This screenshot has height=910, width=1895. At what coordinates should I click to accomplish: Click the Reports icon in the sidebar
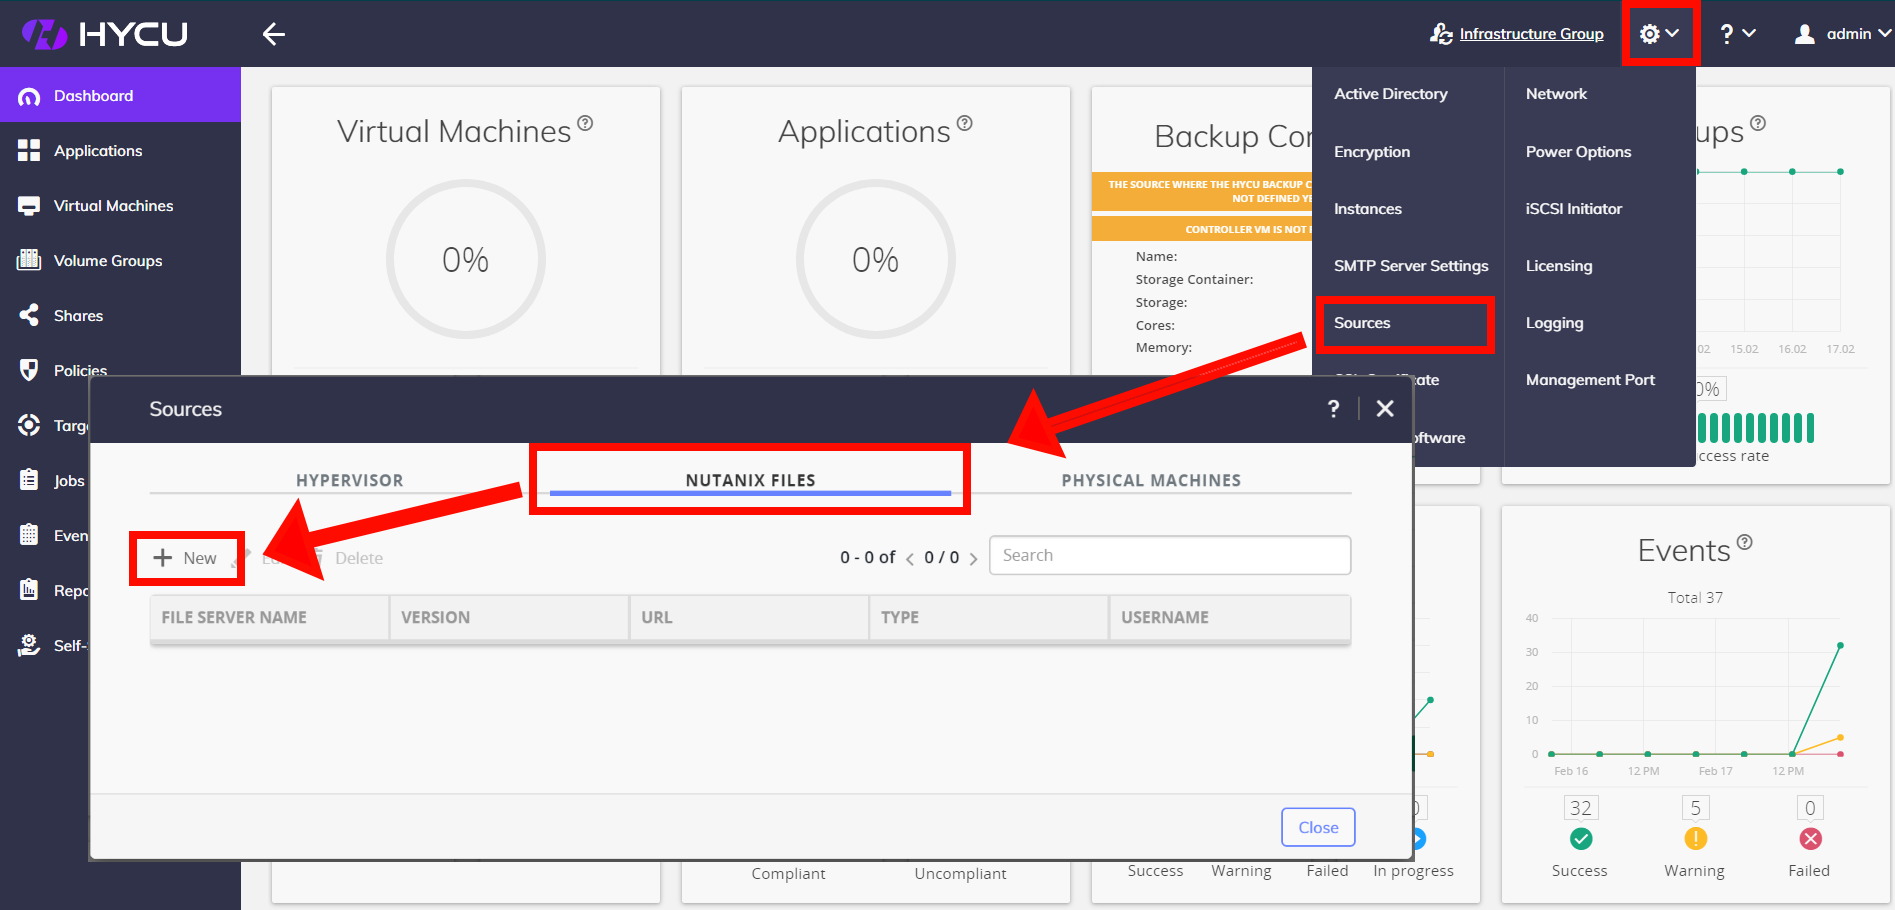tap(29, 590)
